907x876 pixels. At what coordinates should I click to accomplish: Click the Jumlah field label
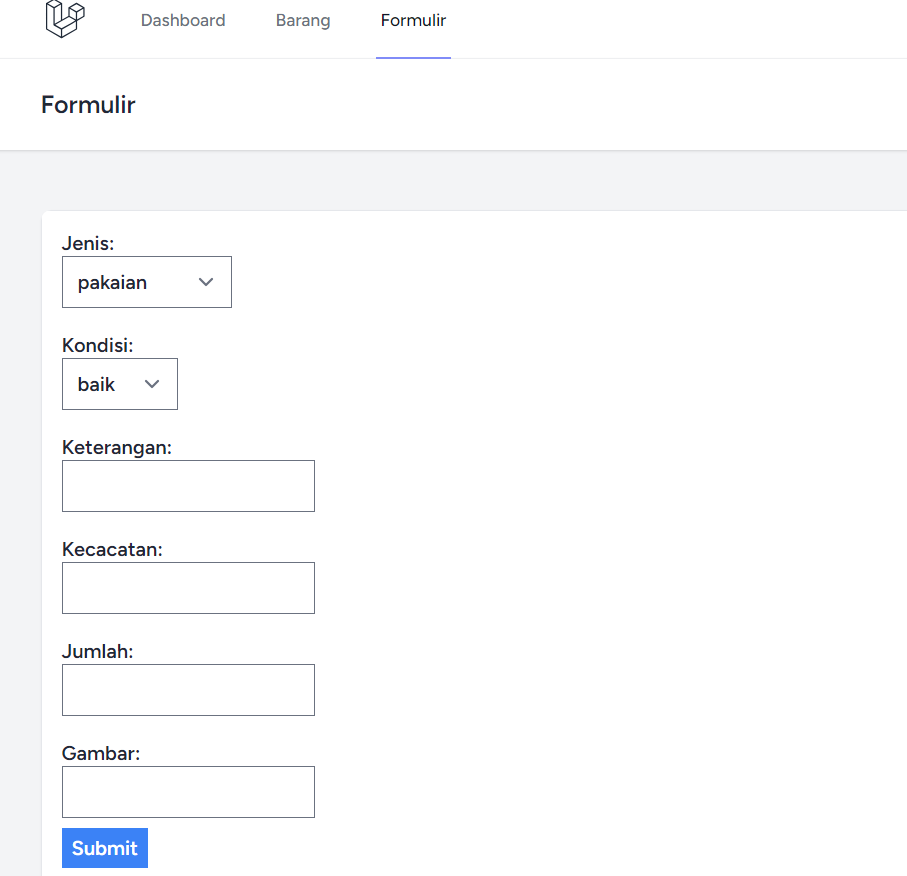[x=97, y=651]
